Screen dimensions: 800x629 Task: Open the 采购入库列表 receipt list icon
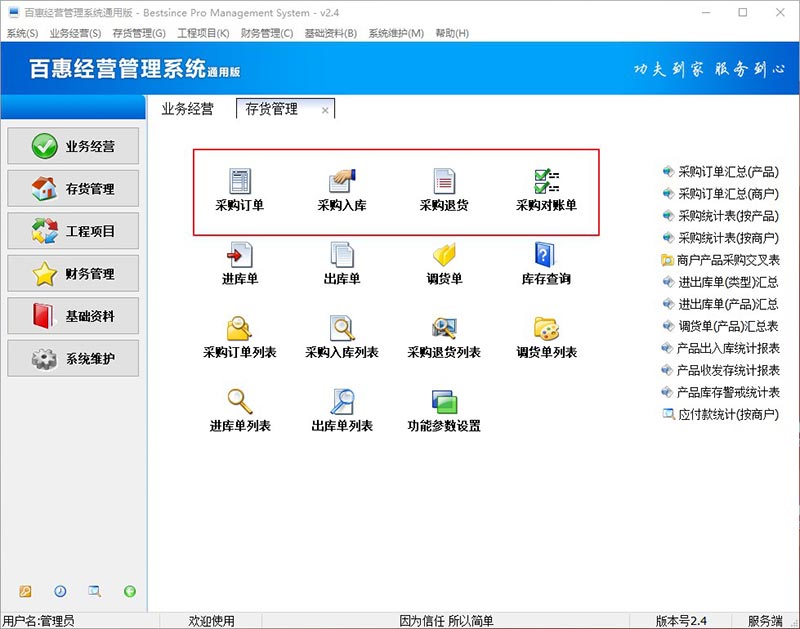coord(342,337)
